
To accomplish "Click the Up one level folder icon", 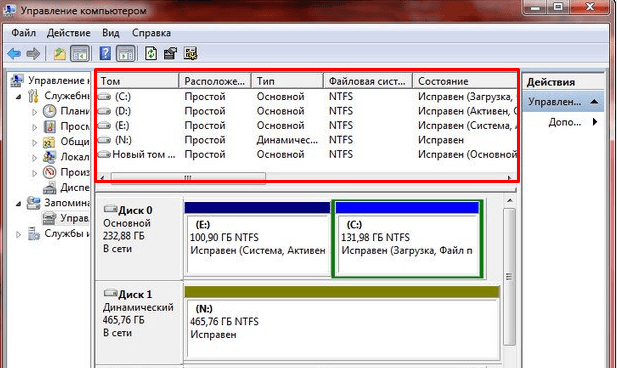I will tap(59, 54).
